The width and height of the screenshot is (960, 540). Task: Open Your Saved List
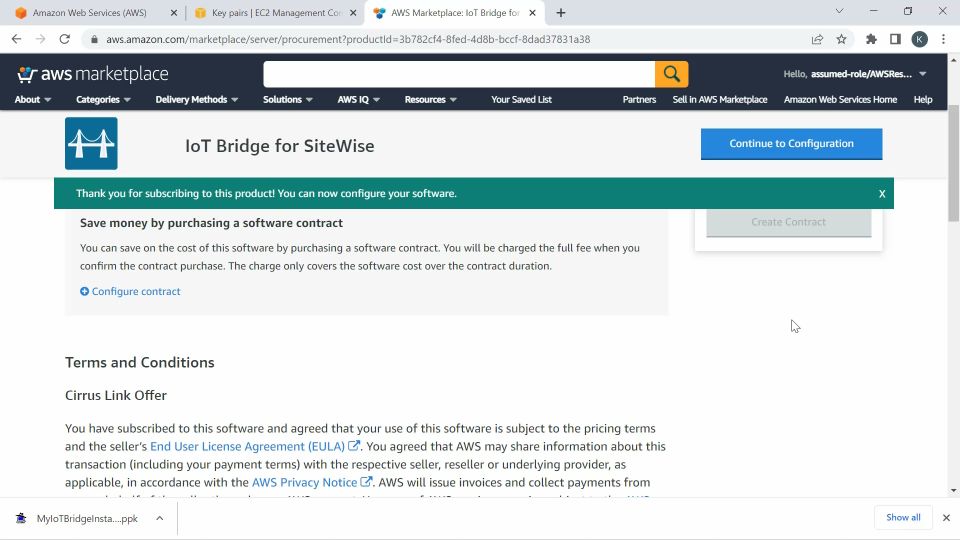click(x=521, y=99)
